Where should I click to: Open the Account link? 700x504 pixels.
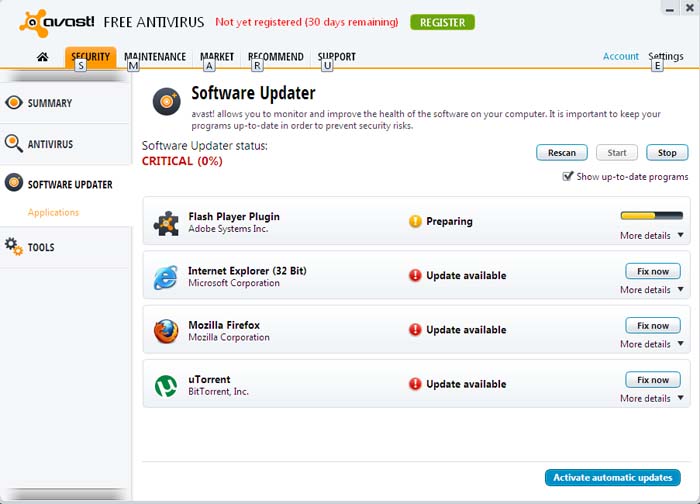point(621,56)
